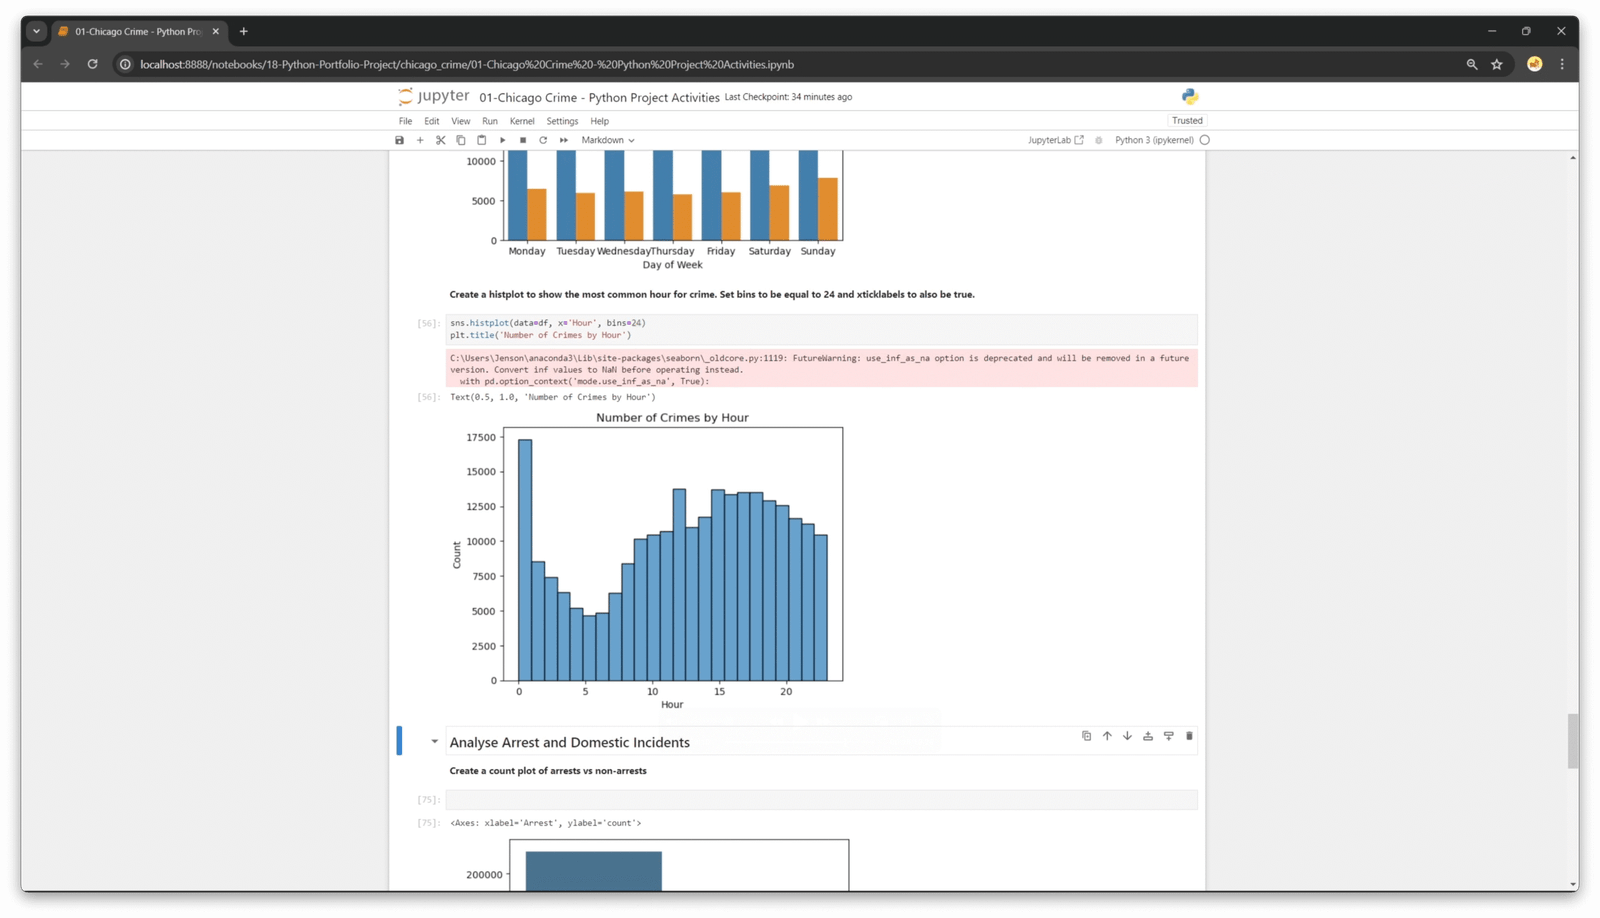Click the empty code cell numbered 75
This screenshot has height=918, width=1600.
[820, 800]
